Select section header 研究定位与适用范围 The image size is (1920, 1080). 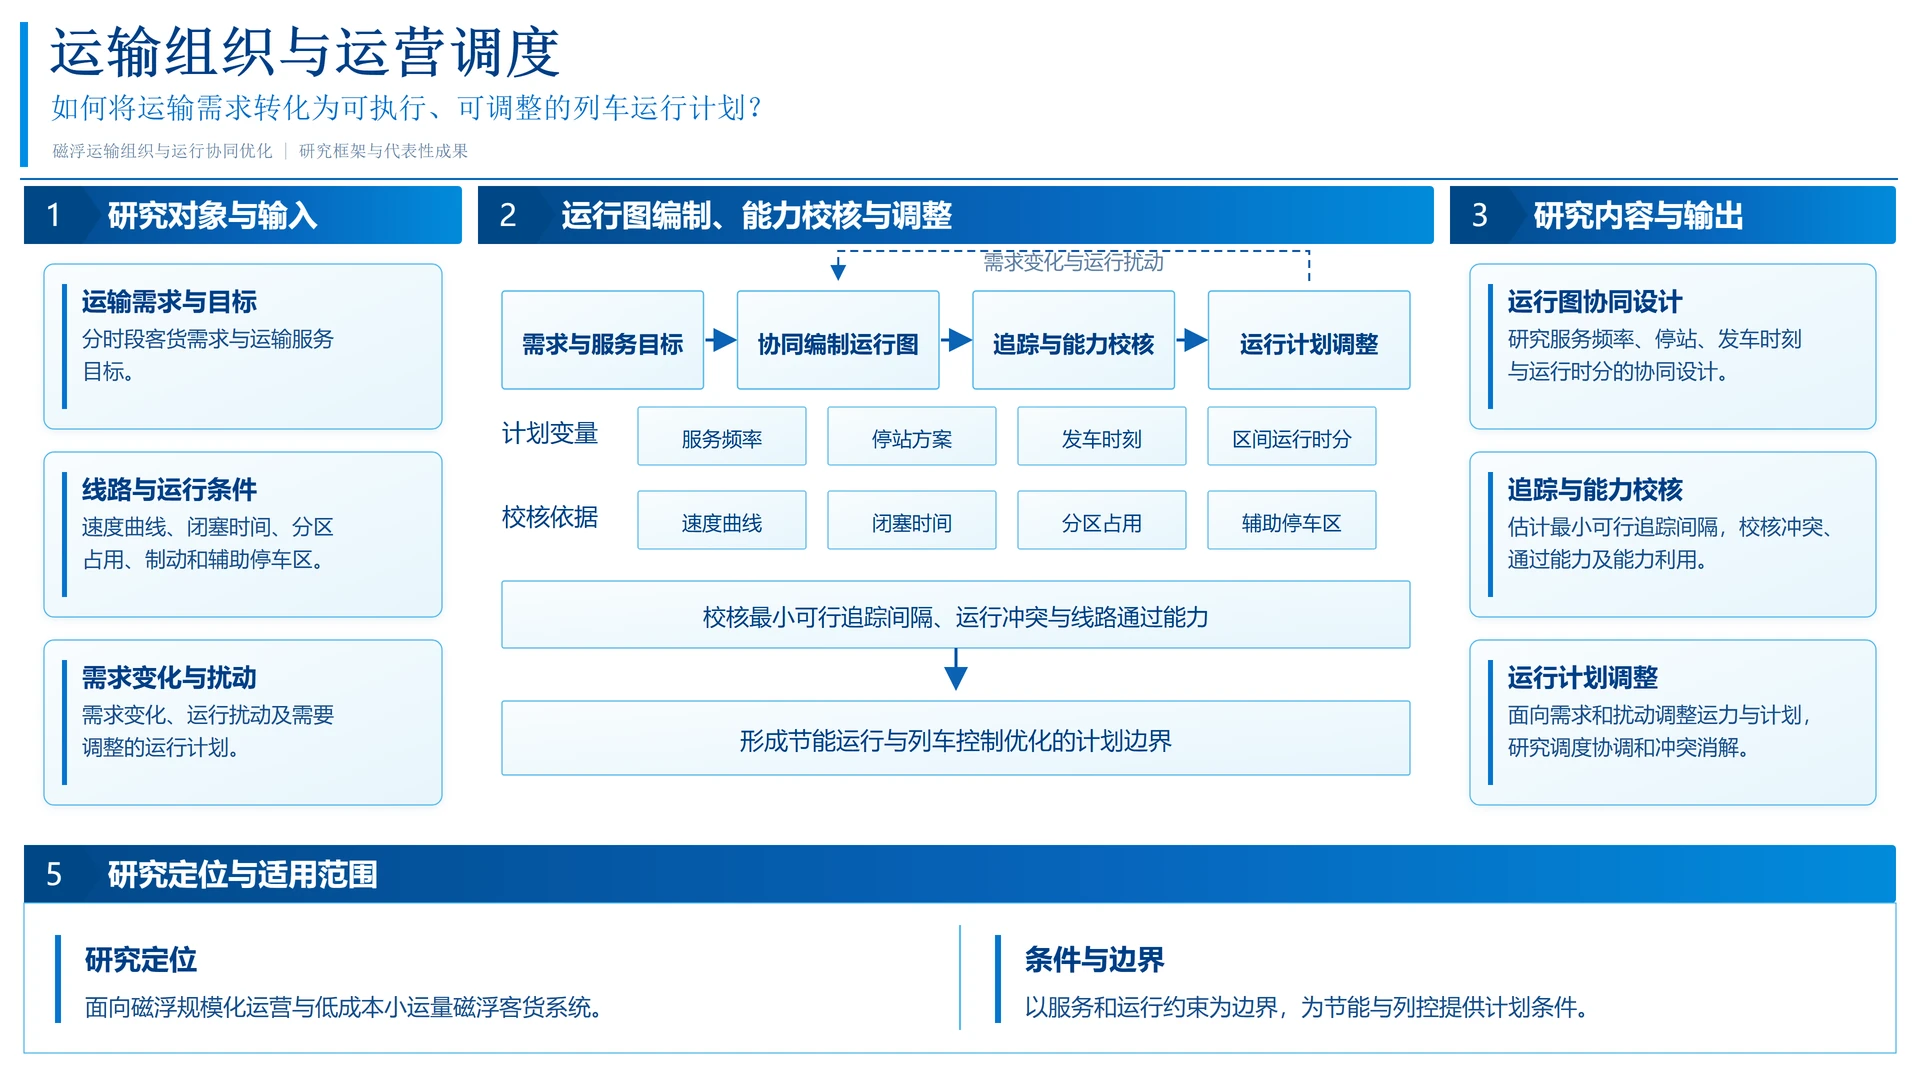(x=960, y=874)
